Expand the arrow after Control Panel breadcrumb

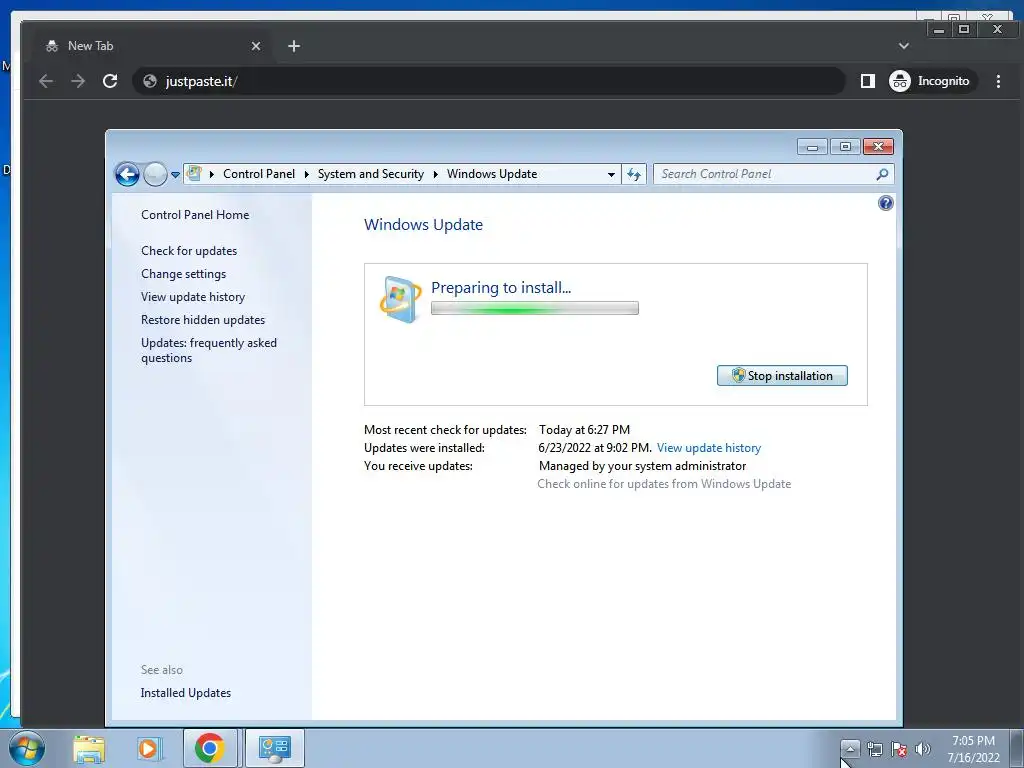click(x=306, y=174)
